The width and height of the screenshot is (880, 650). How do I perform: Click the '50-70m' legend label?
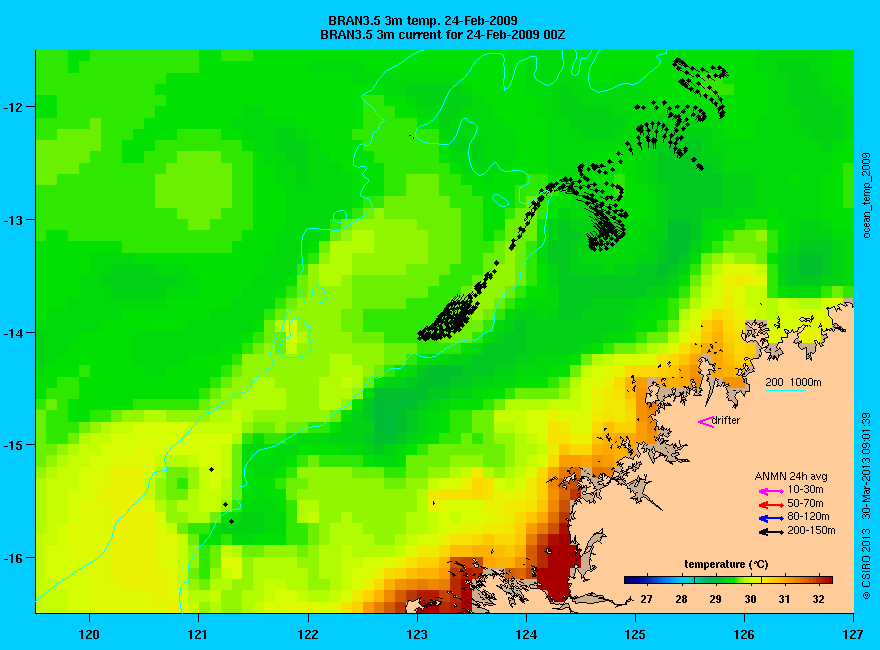click(x=805, y=503)
